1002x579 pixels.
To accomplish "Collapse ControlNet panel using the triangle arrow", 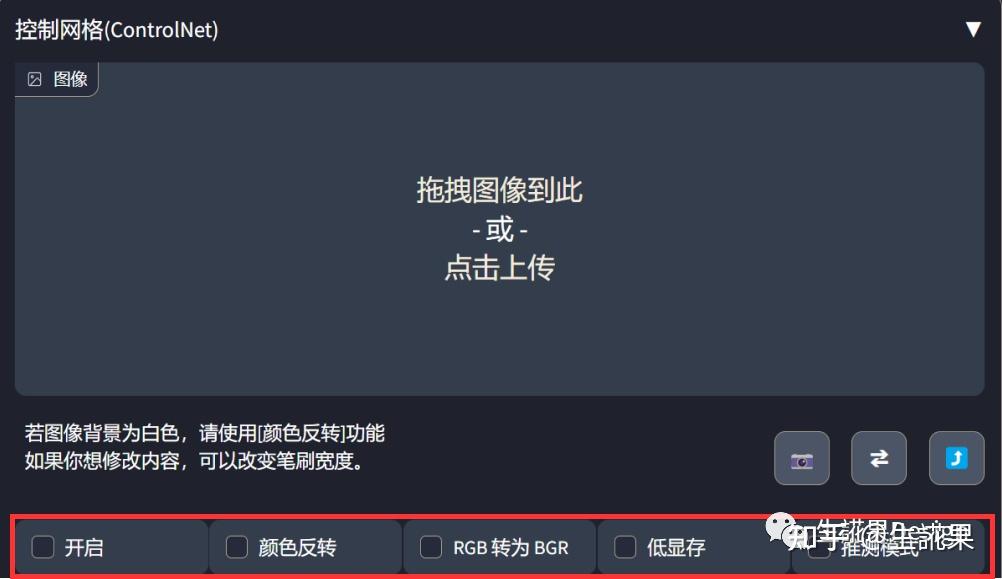I will coord(973,29).
